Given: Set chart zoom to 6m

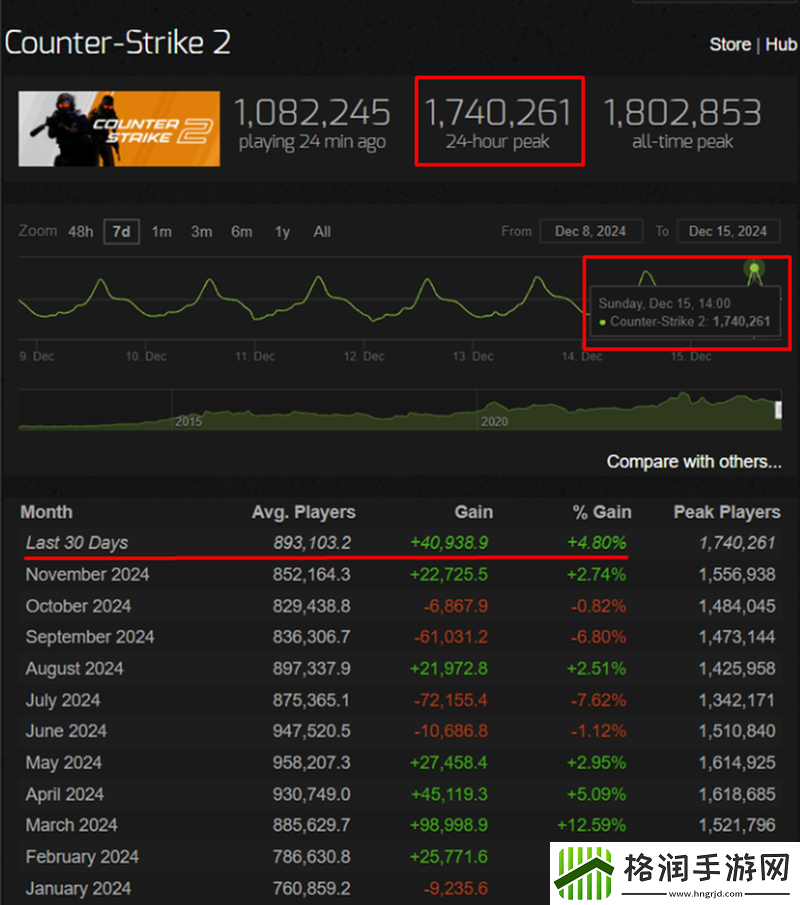Looking at the screenshot, I should point(241,232).
